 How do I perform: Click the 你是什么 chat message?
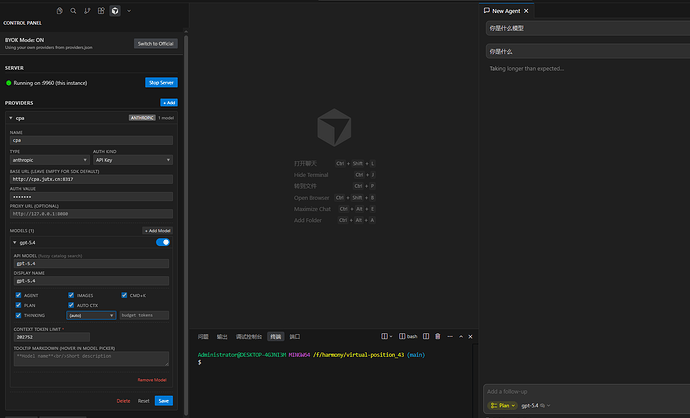(x=588, y=51)
